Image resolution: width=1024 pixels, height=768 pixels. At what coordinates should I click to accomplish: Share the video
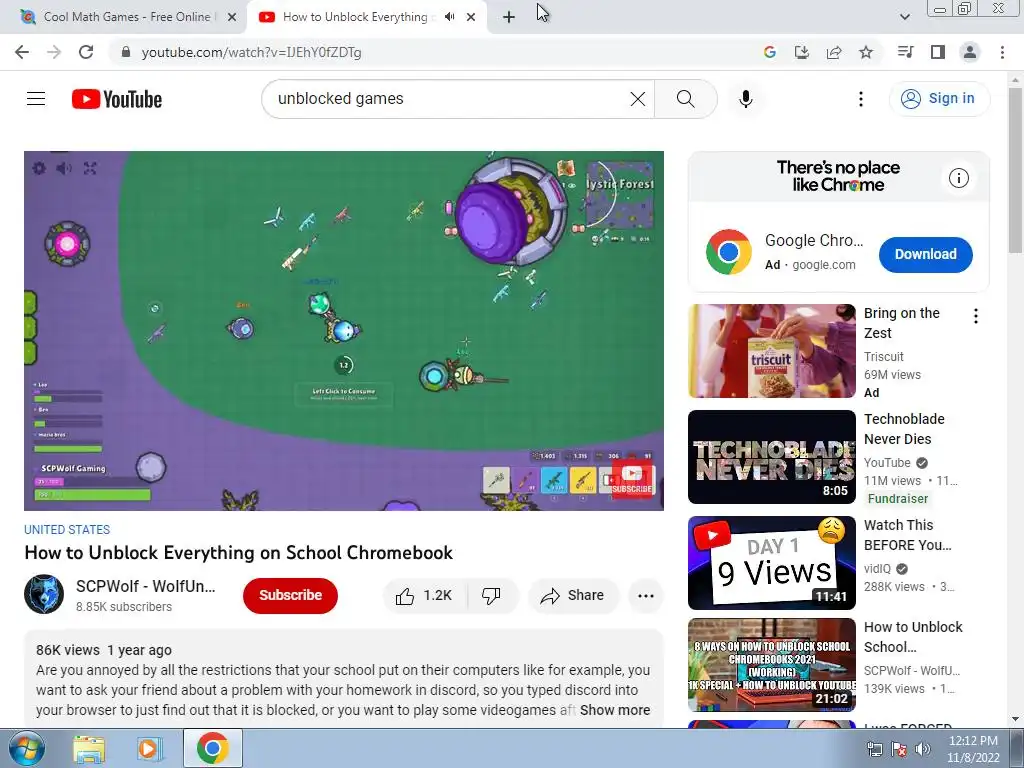(572, 595)
